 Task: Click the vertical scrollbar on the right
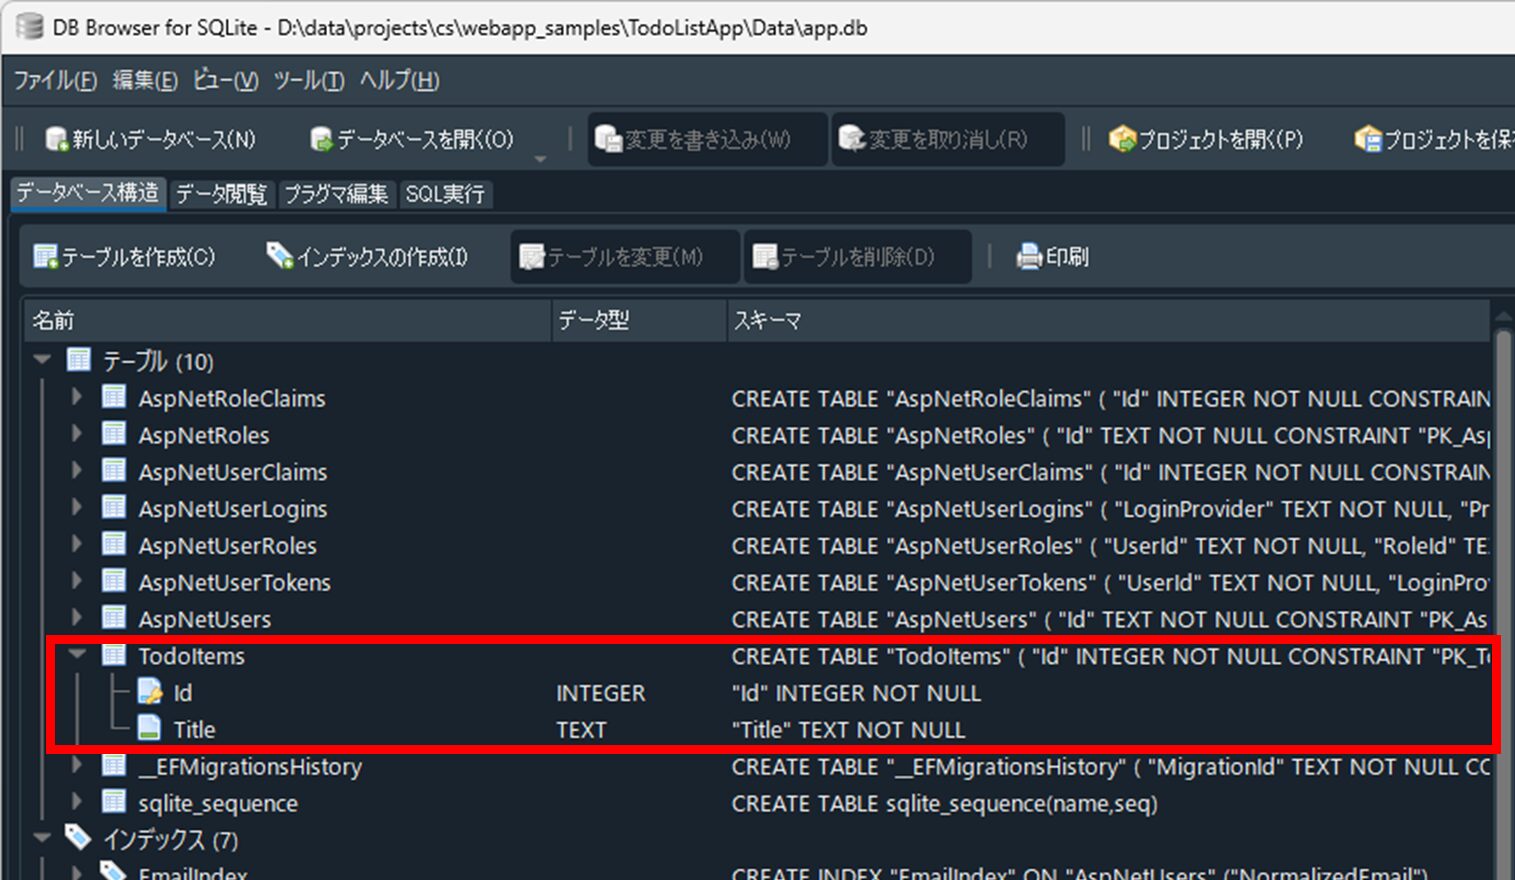[x=1503, y=500]
